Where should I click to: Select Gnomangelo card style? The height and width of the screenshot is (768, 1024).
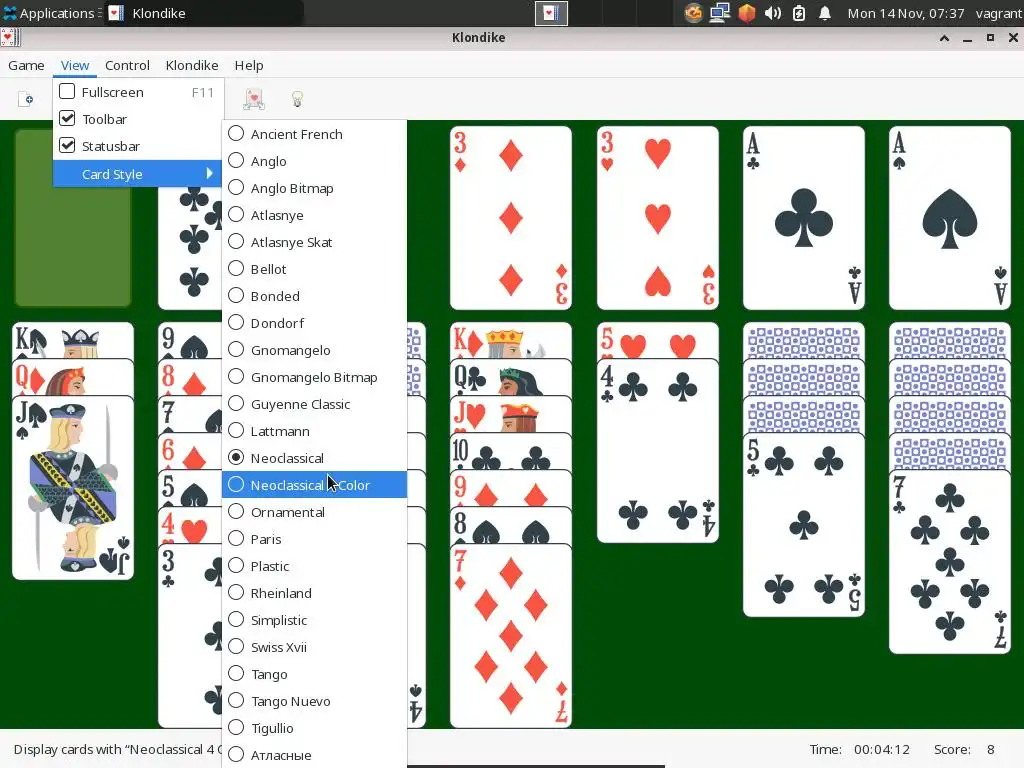314,350
